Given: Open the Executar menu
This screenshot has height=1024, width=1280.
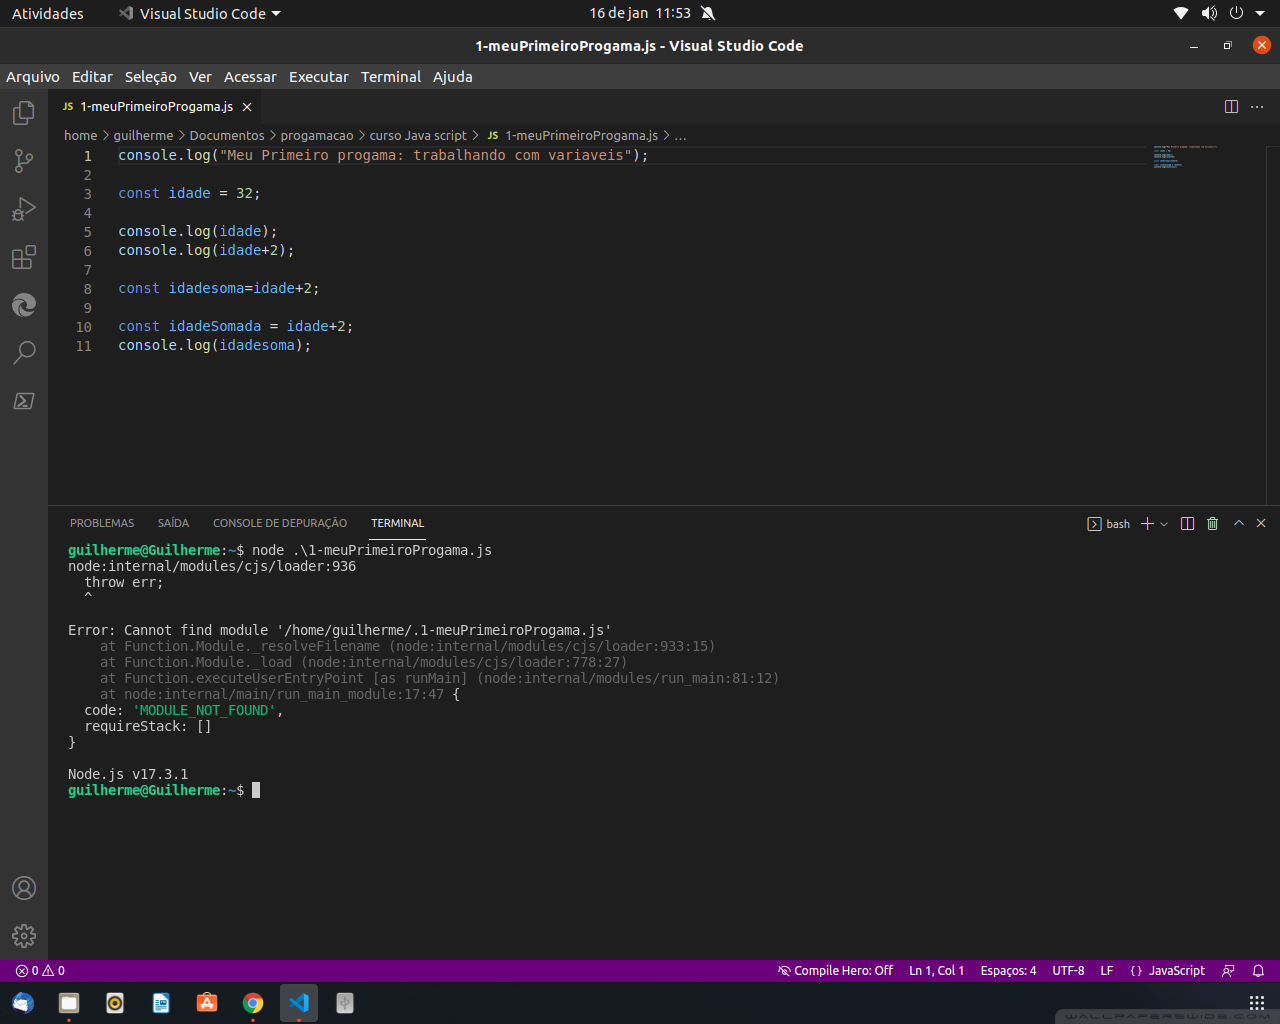Looking at the screenshot, I should [x=319, y=77].
